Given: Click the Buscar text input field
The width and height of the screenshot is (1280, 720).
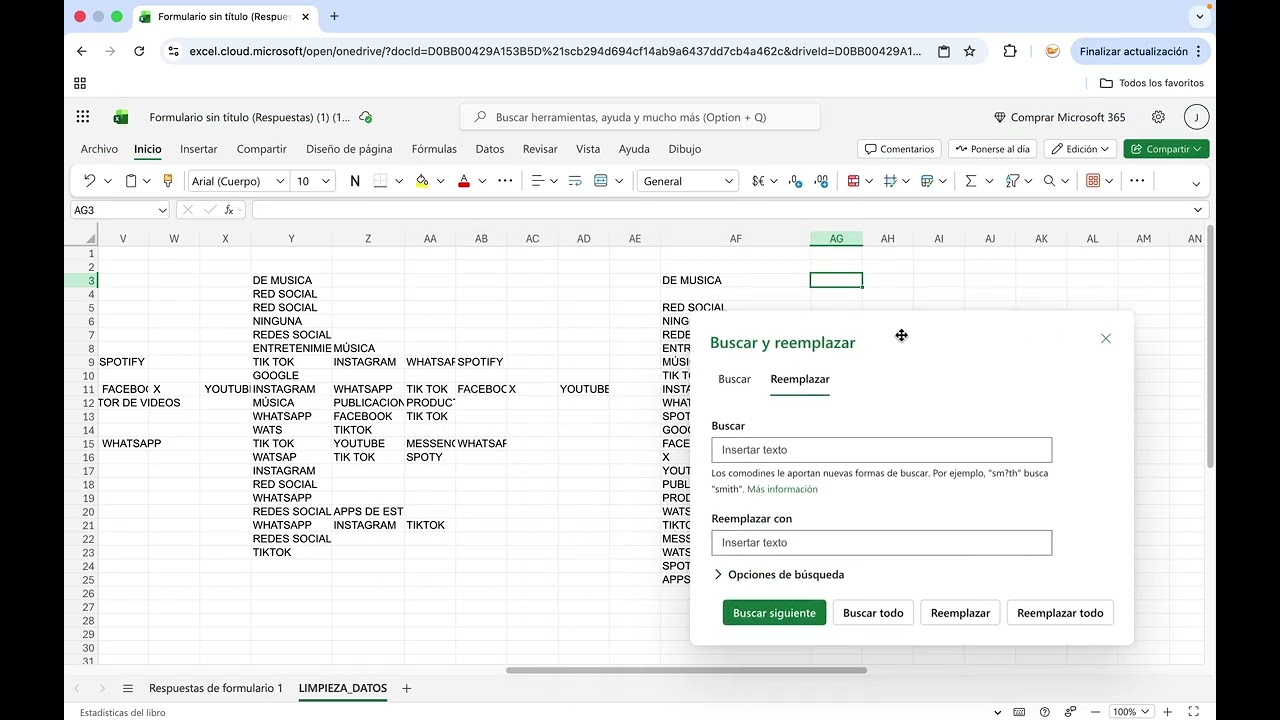Looking at the screenshot, I should coord(882,450).
